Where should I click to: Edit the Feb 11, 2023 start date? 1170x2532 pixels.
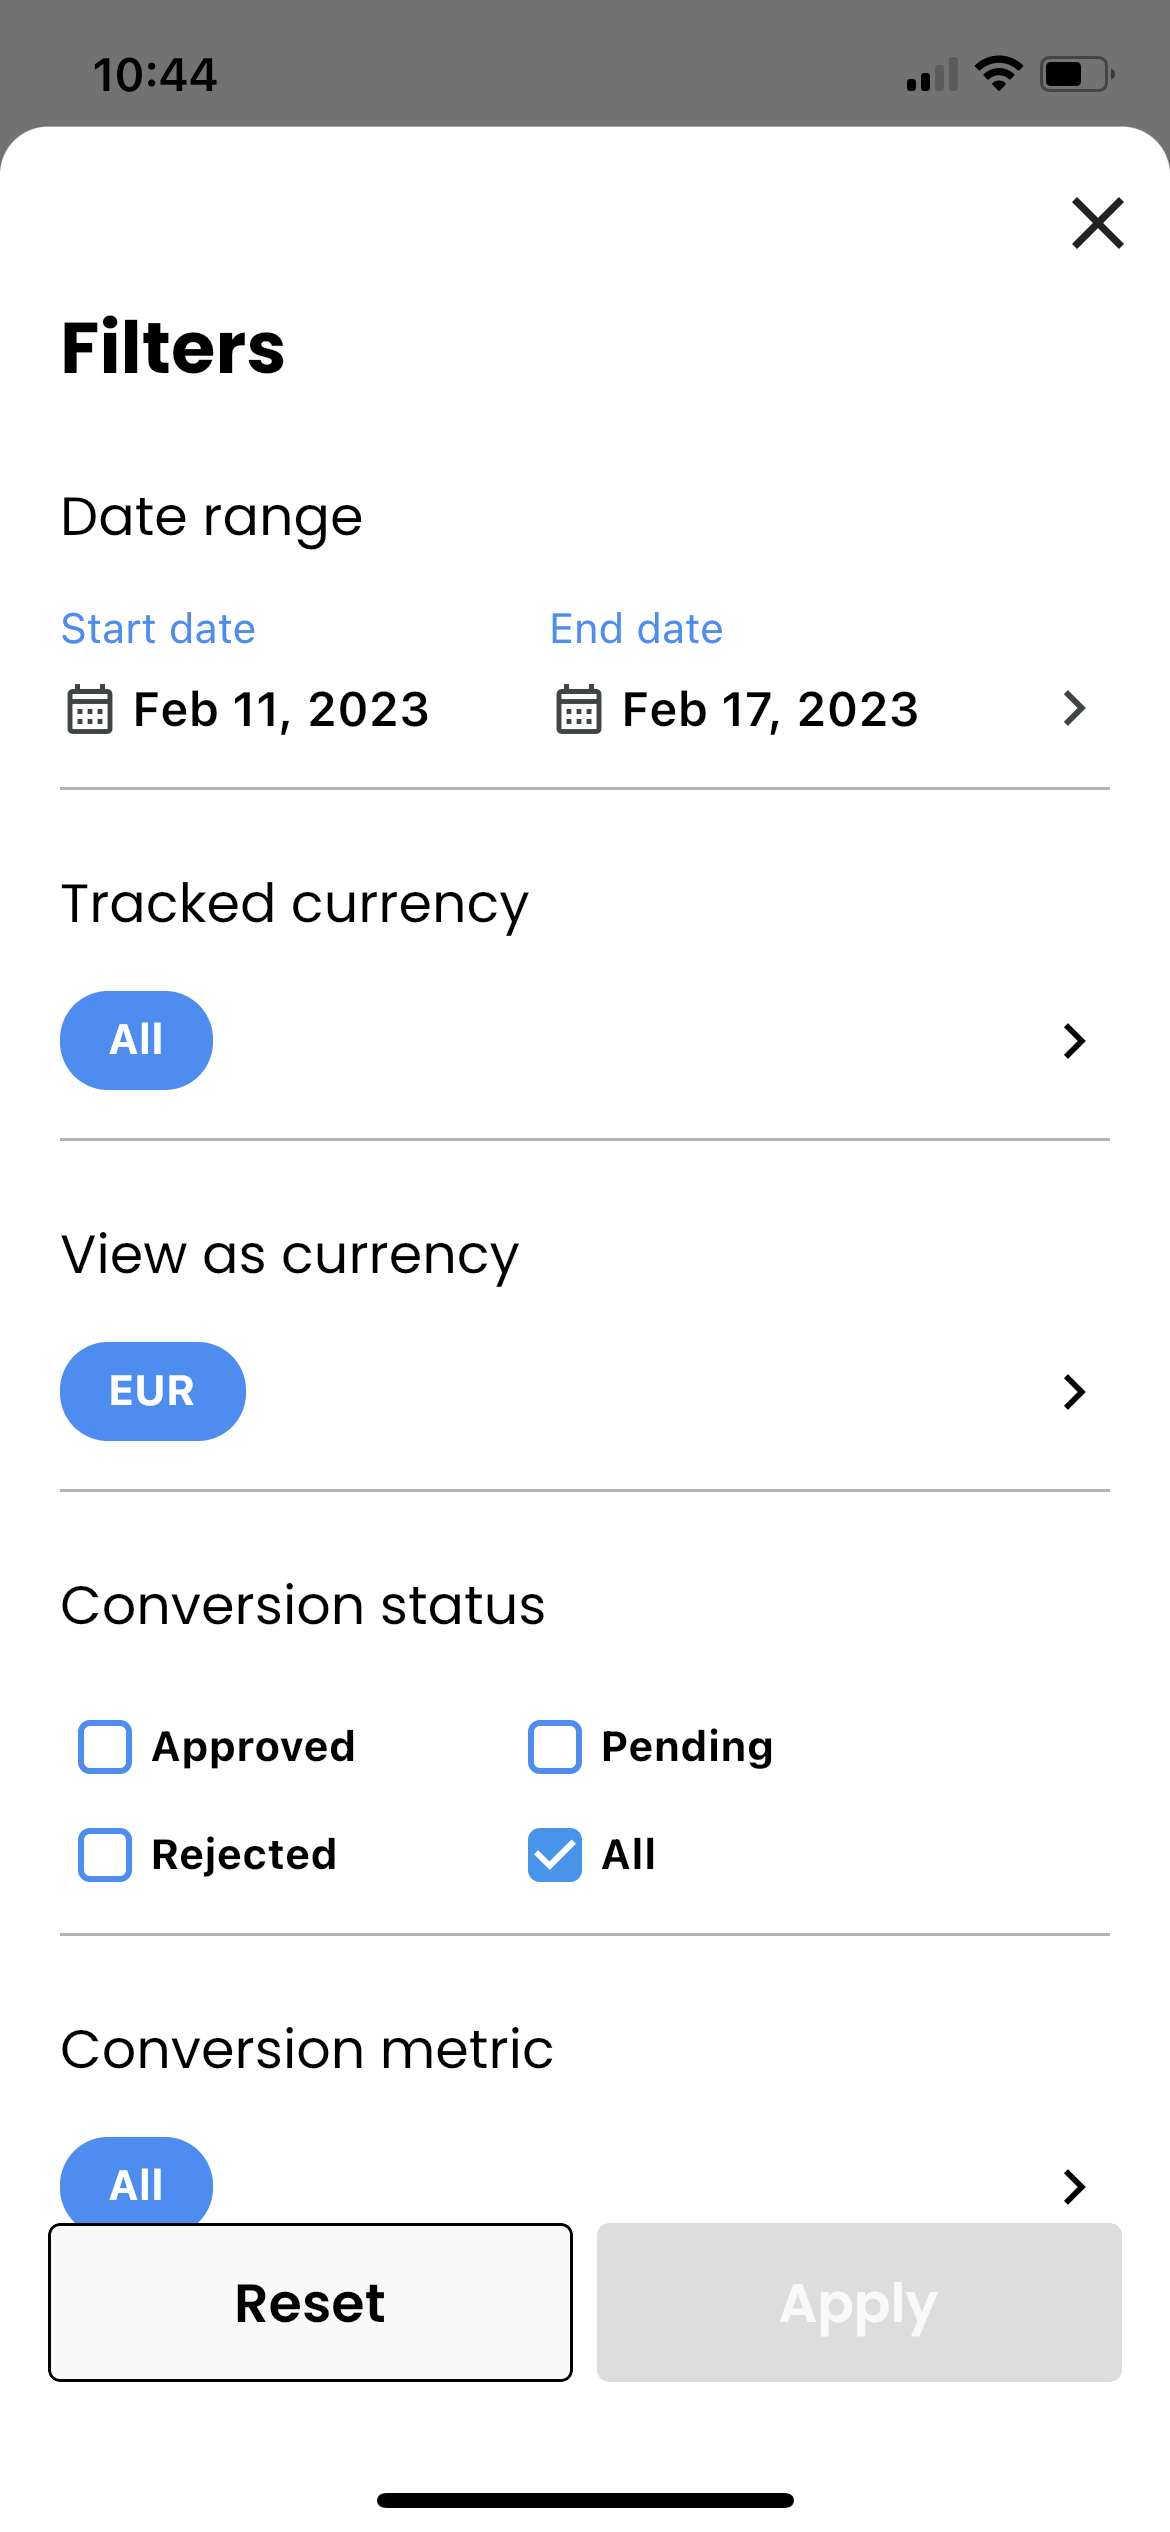281,710
